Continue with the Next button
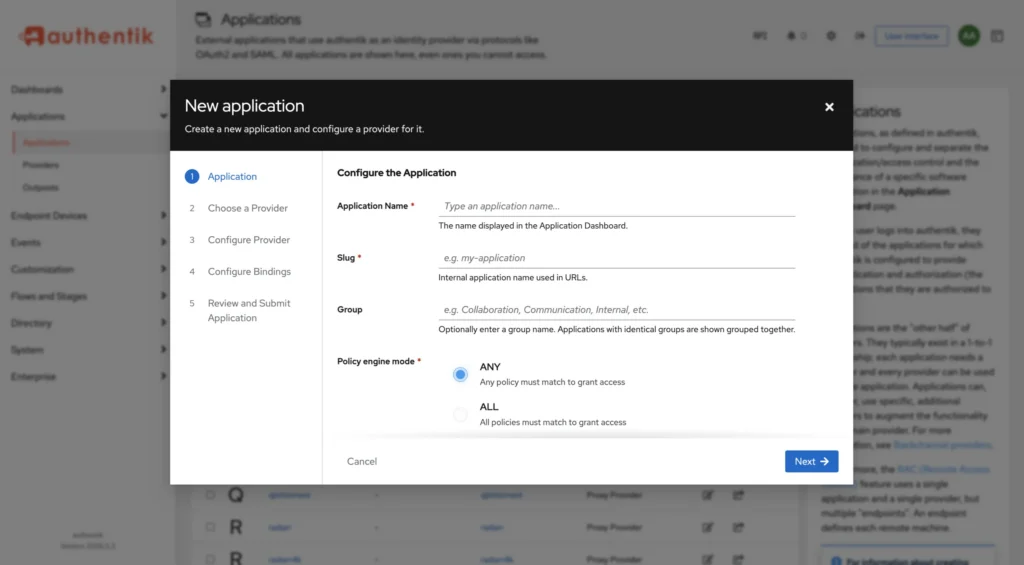The width and height of the screenshot is (1024, 565). 811,461
